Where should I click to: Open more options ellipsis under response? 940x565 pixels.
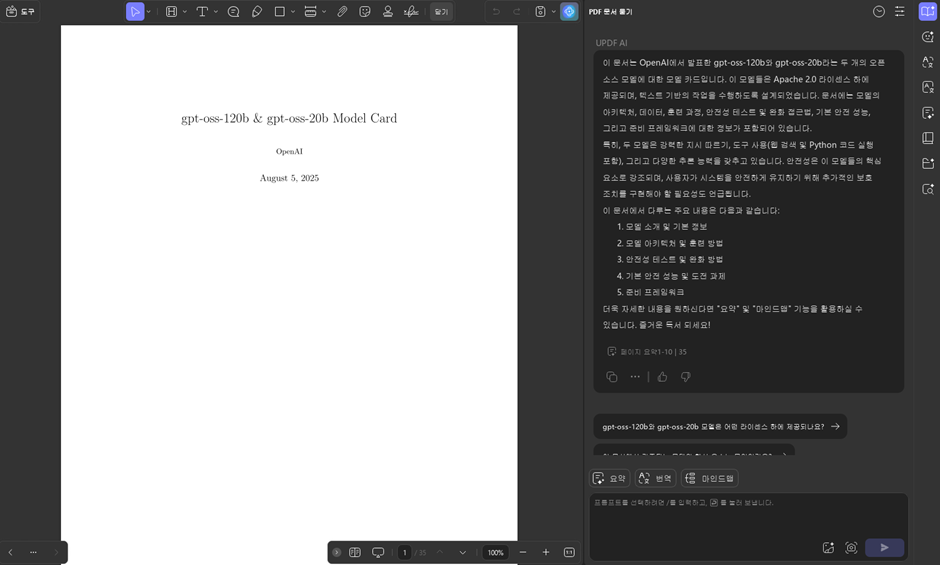(635, 377)
